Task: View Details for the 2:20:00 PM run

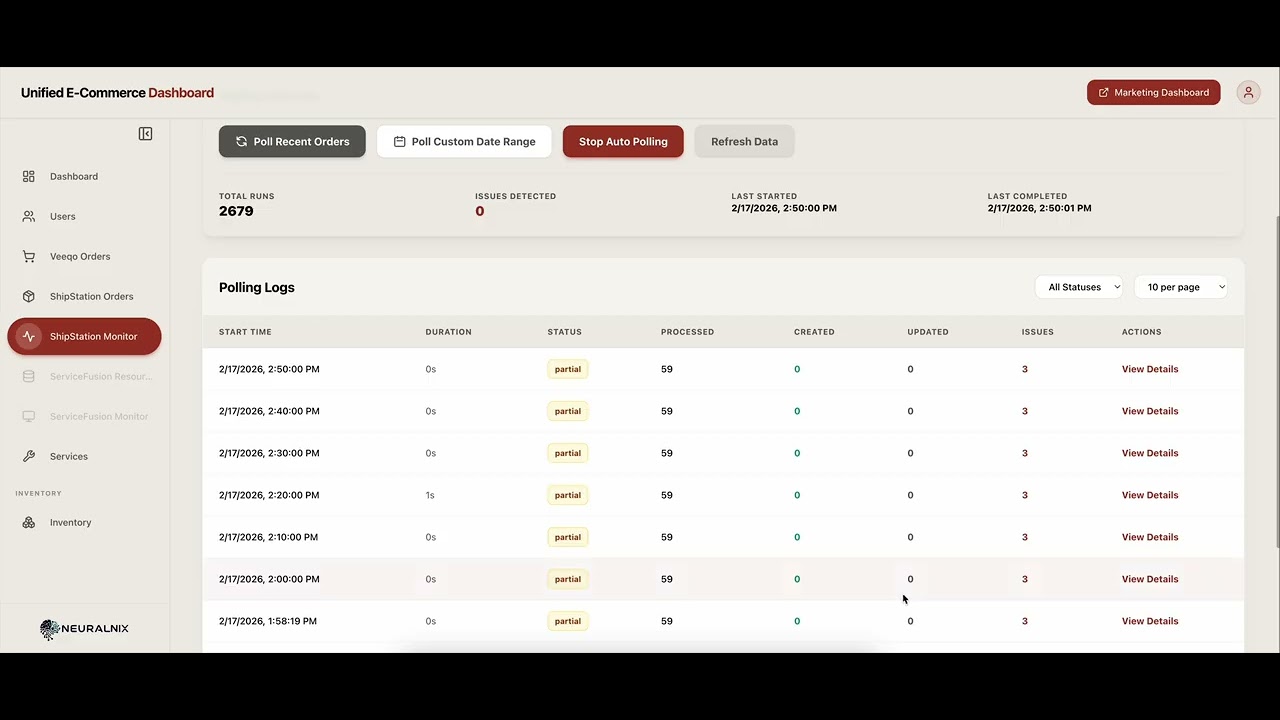Action: [1150, 495]
